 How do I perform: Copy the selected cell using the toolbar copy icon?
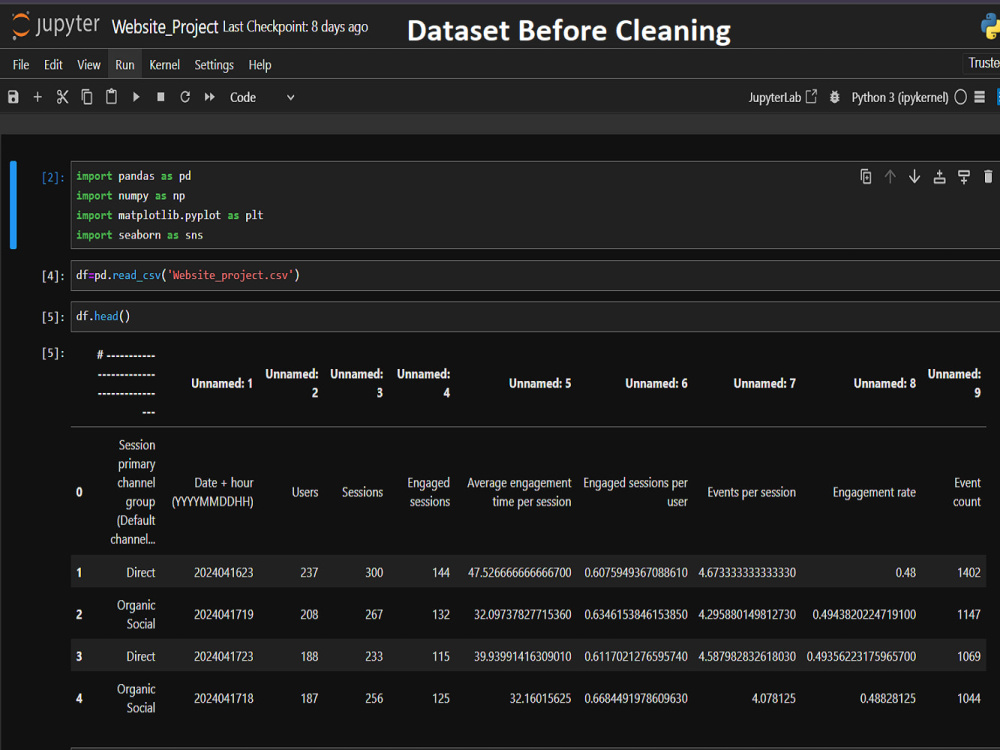coord(87,97)
